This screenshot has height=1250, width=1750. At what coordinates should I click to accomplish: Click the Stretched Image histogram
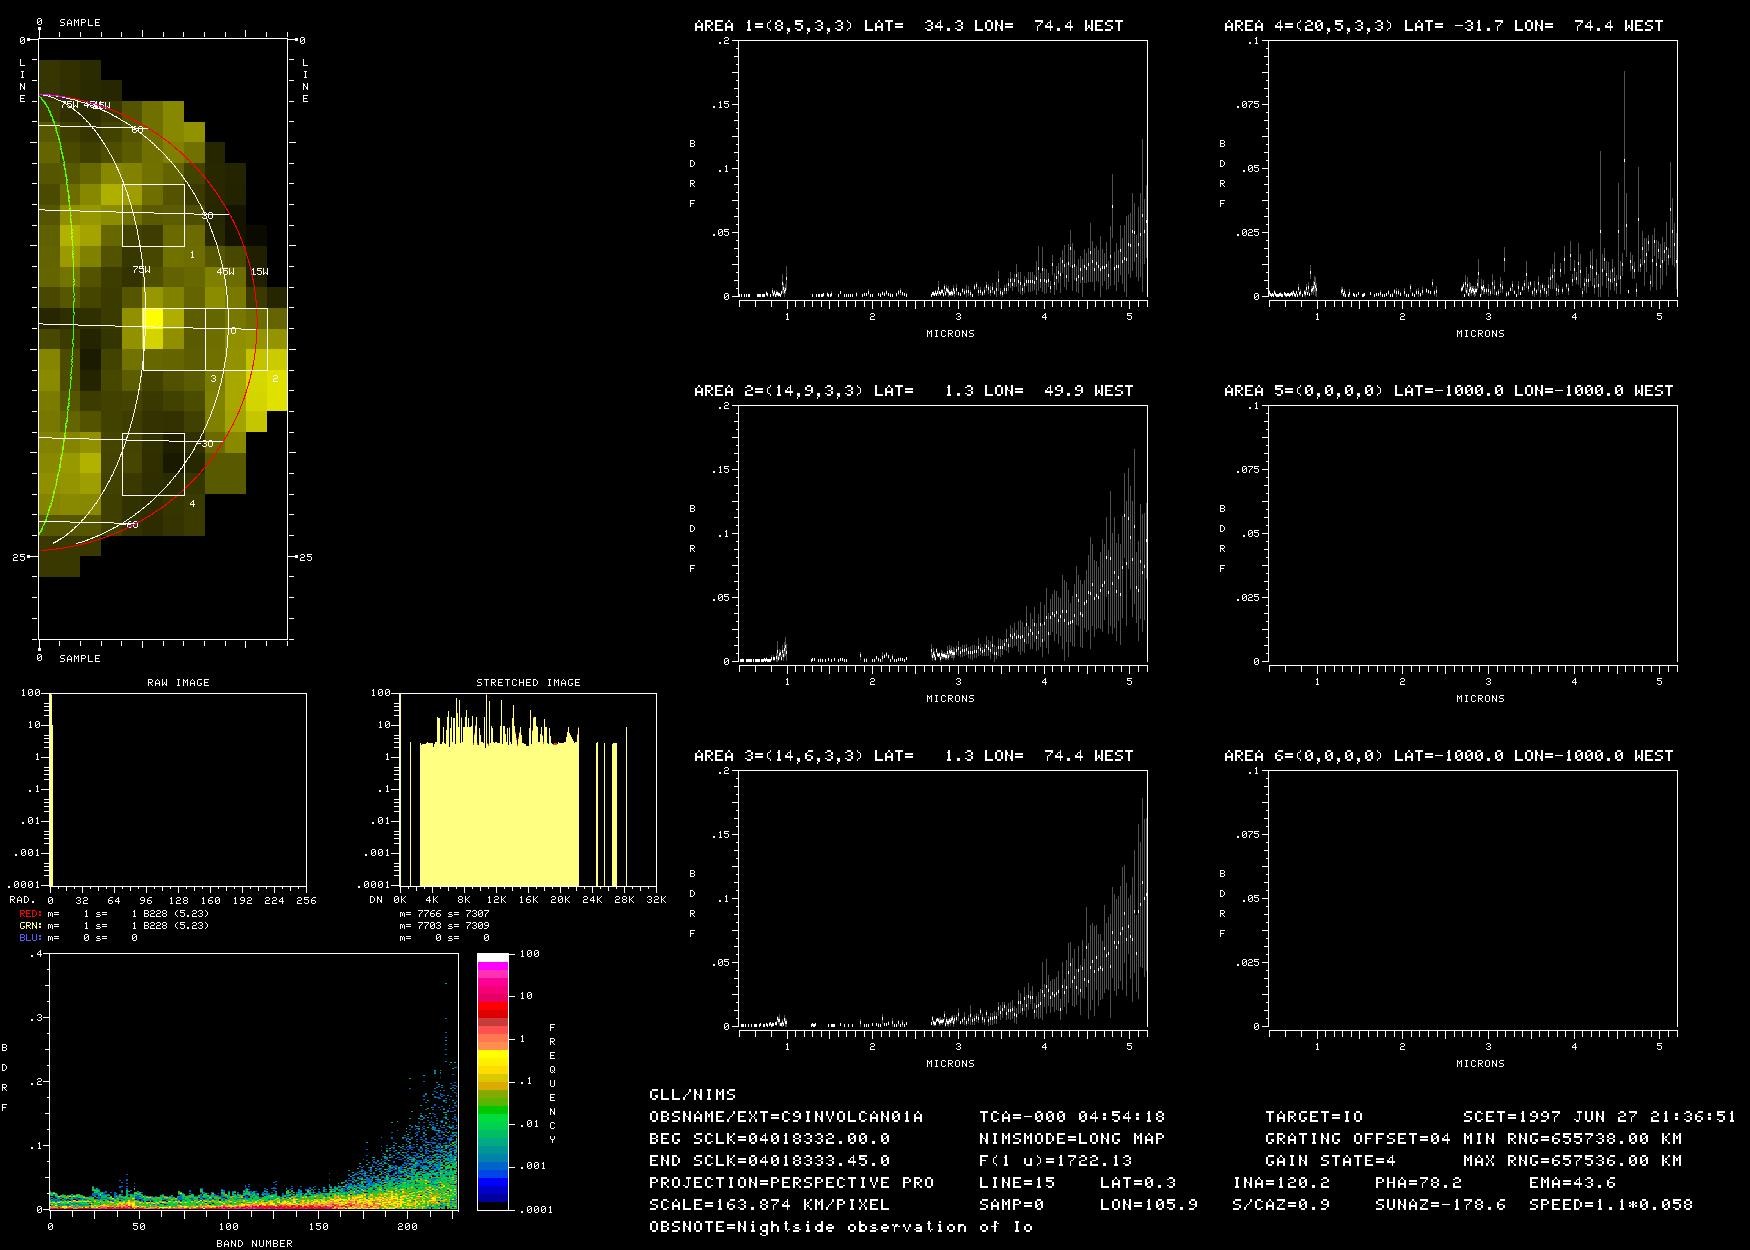[x=527, y=789]
